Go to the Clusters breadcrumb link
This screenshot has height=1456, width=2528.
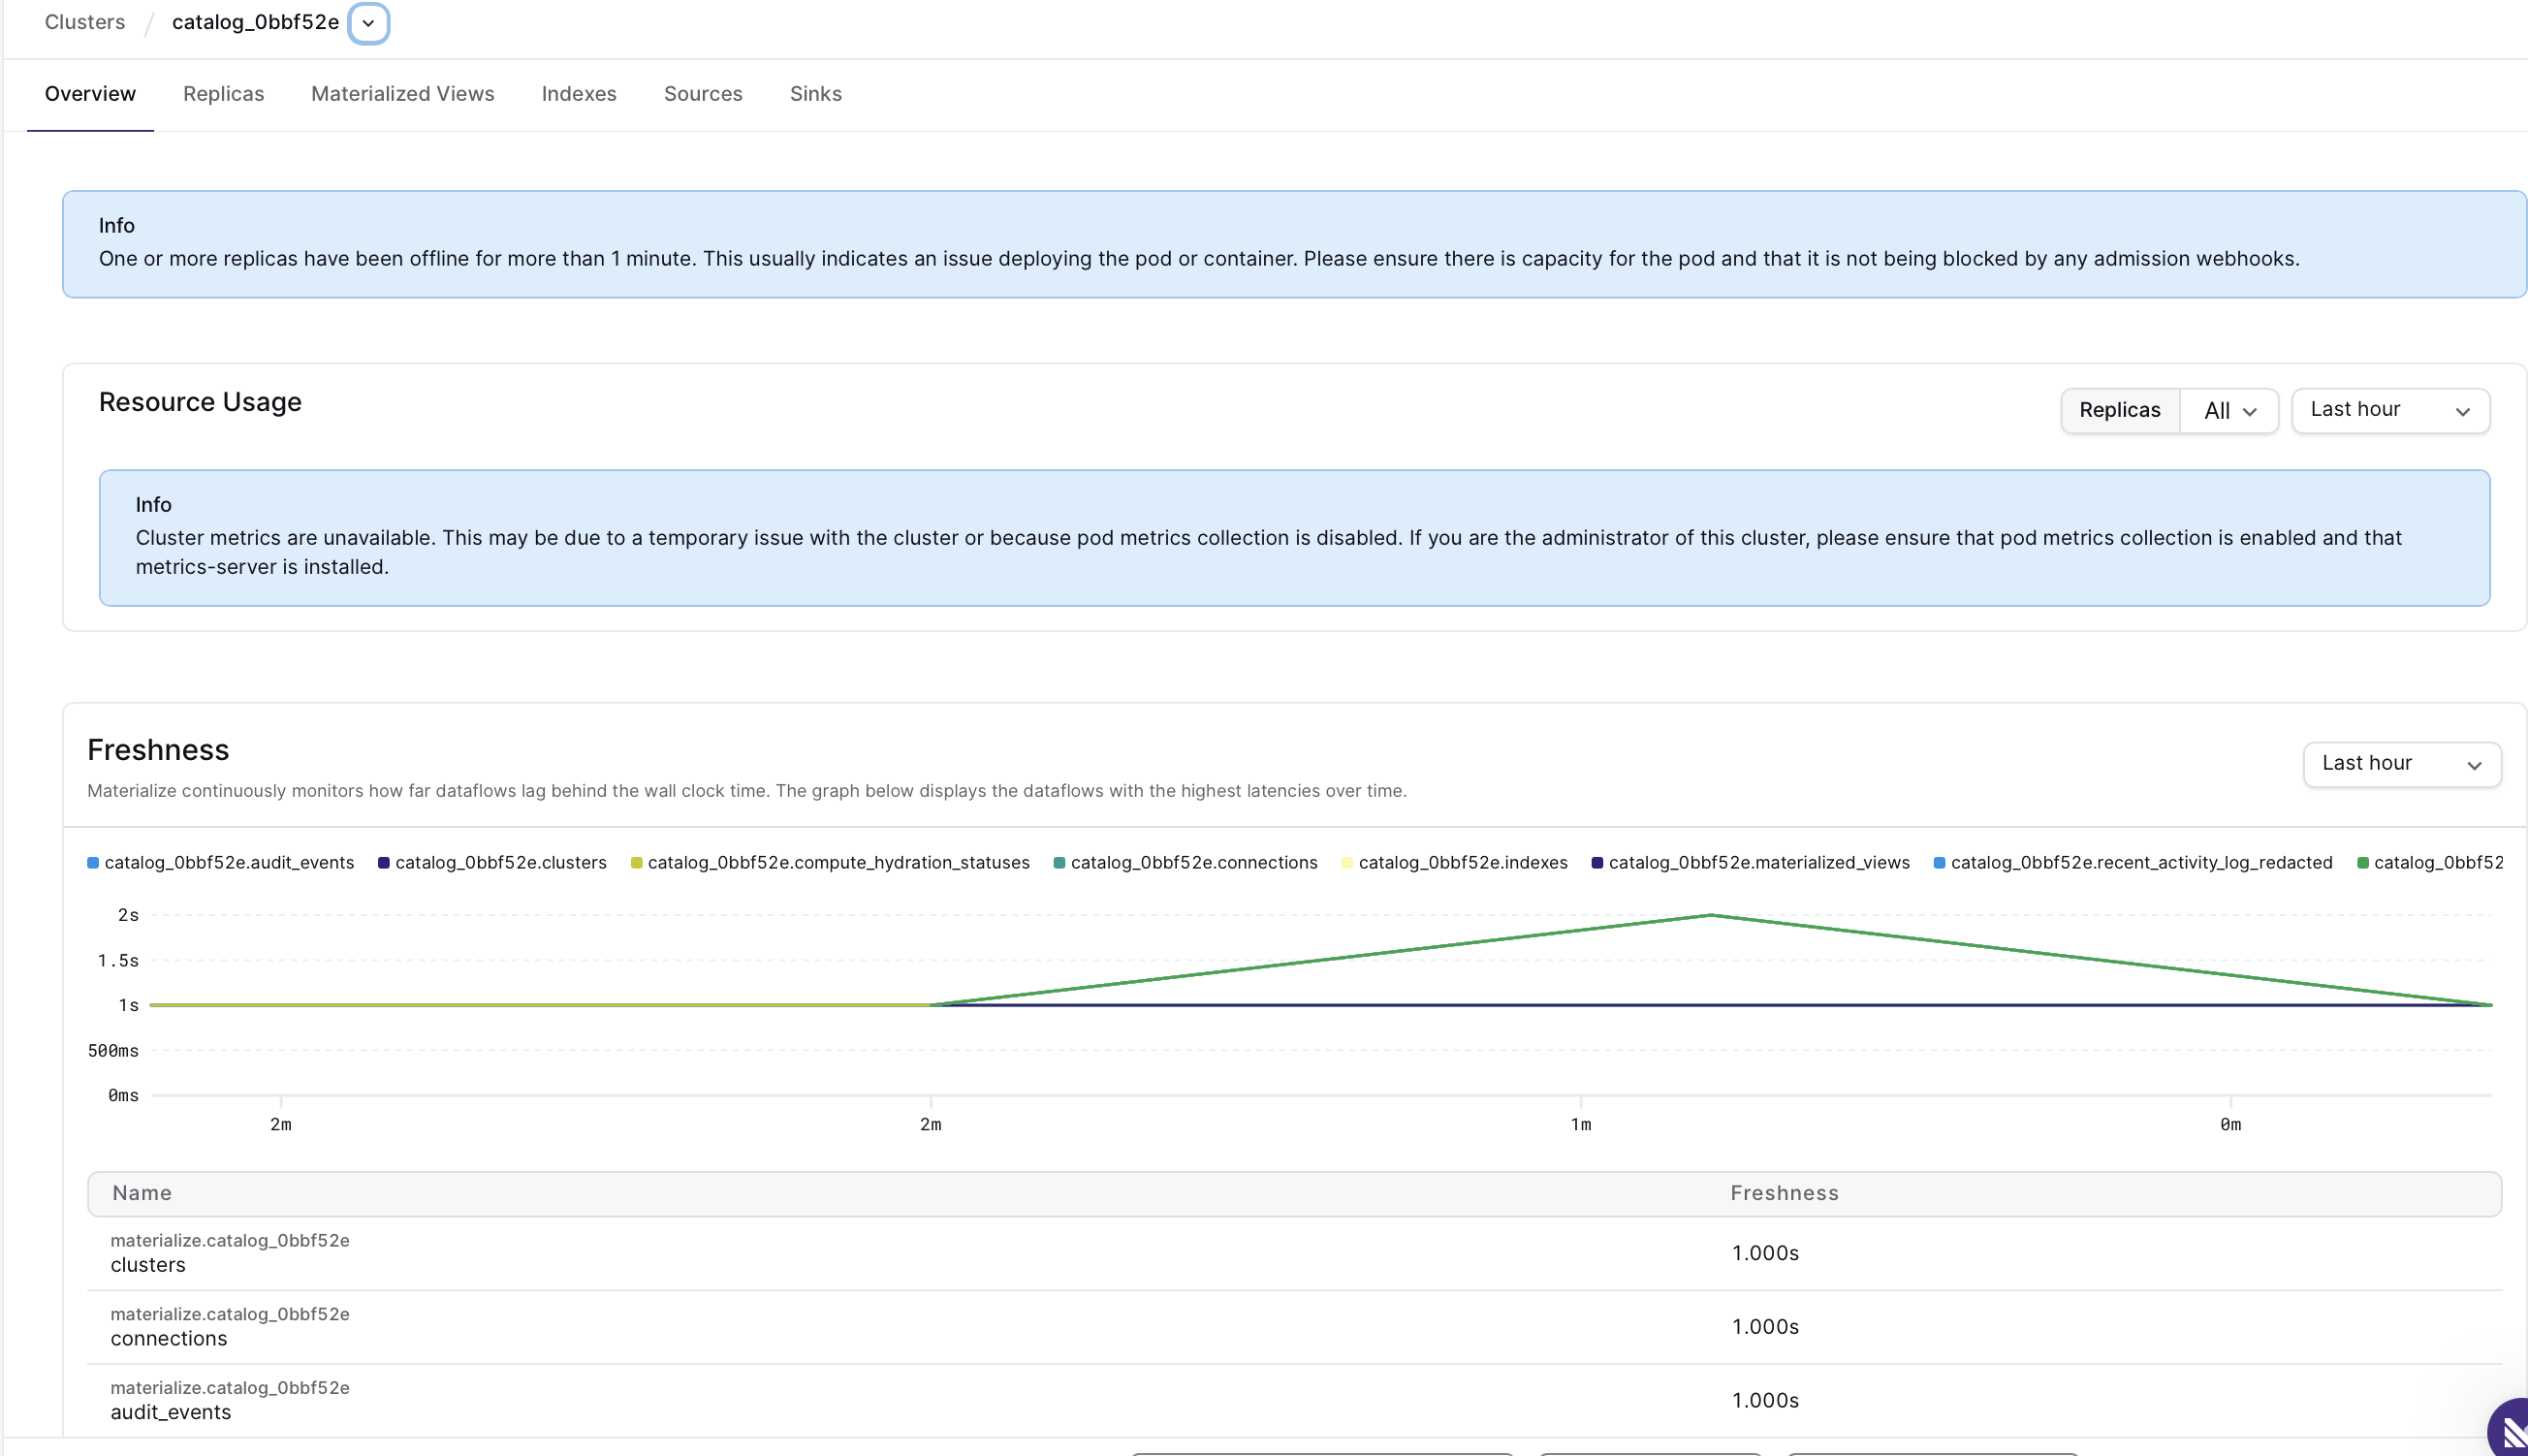[x=85, y=22]
